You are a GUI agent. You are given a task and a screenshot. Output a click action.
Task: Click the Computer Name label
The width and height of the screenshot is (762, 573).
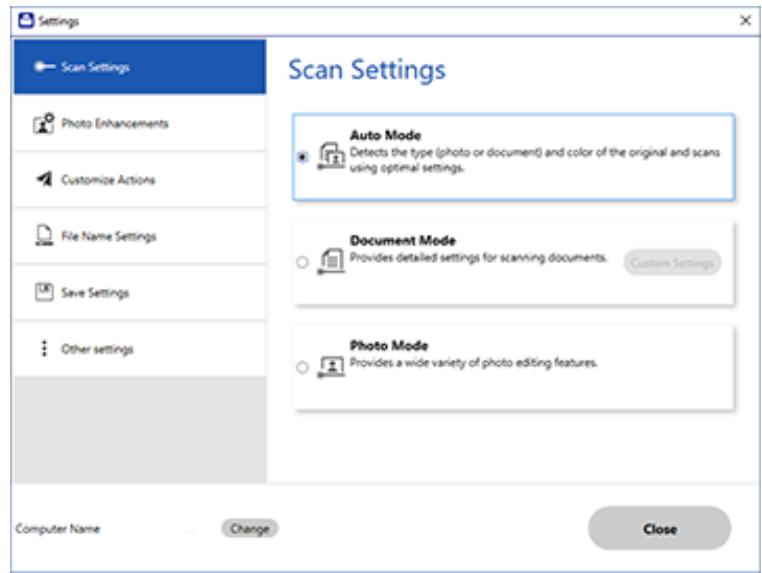(58, 528)
